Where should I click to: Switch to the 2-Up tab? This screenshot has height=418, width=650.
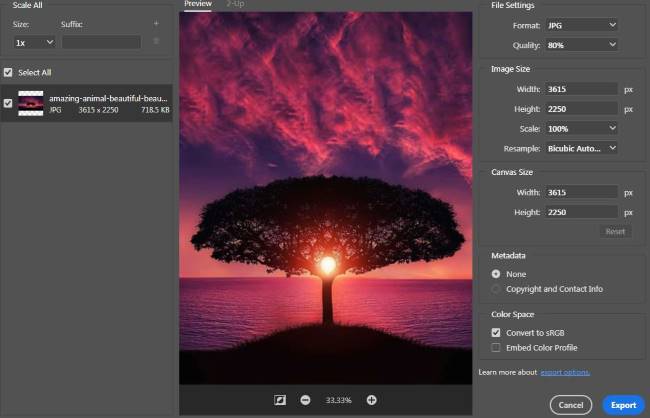click(235, 4)
